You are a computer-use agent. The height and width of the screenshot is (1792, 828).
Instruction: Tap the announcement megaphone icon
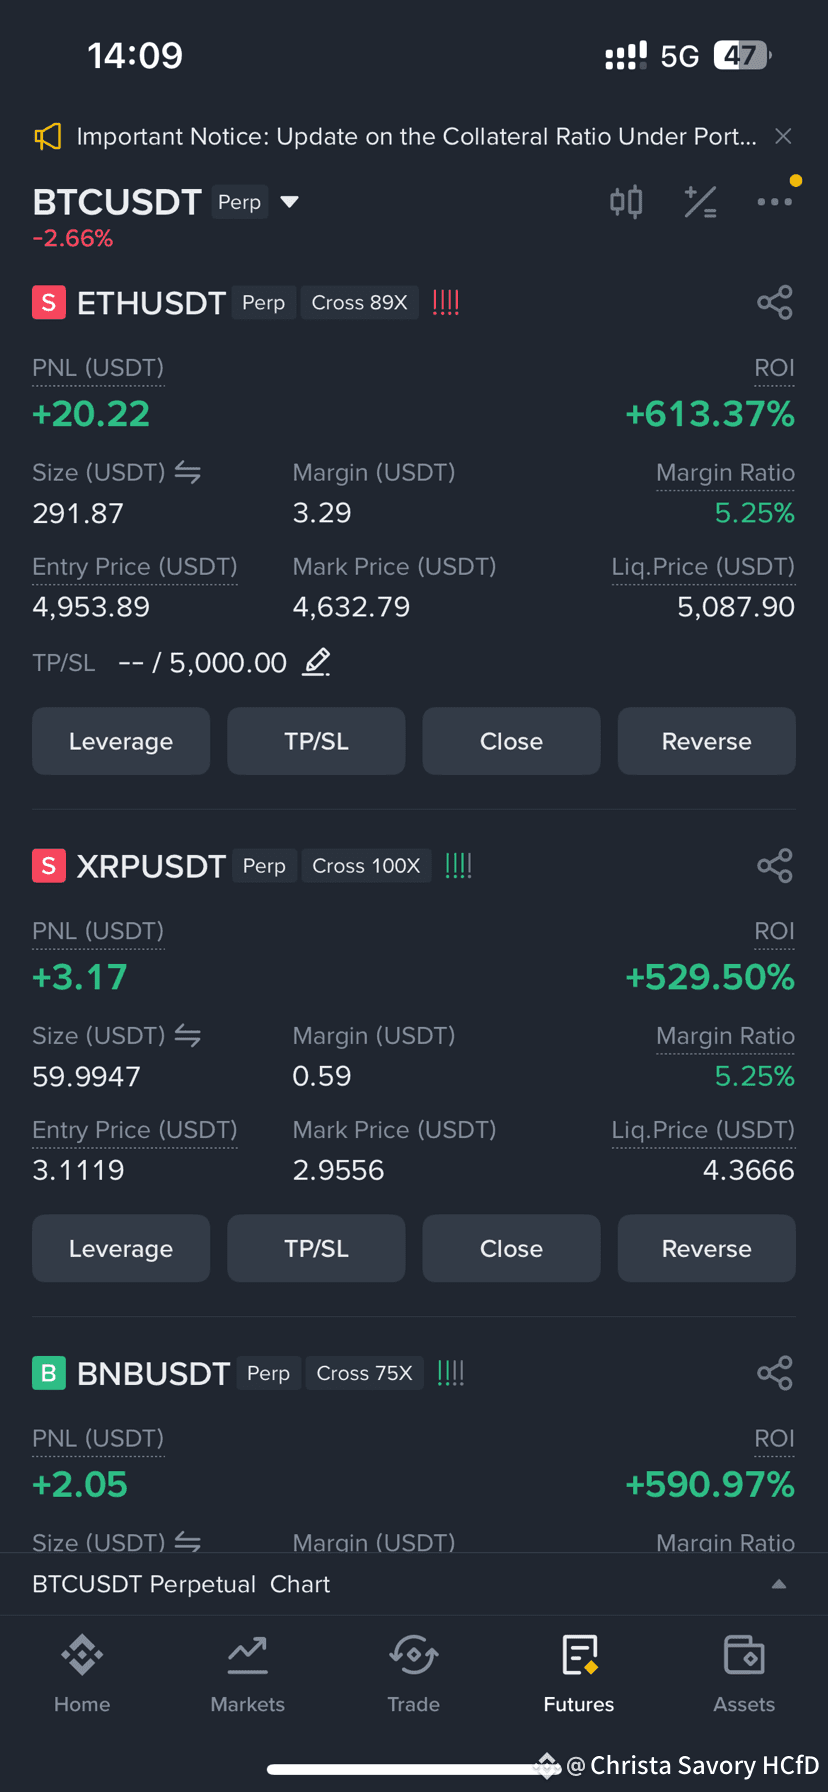tap(48, 136)
